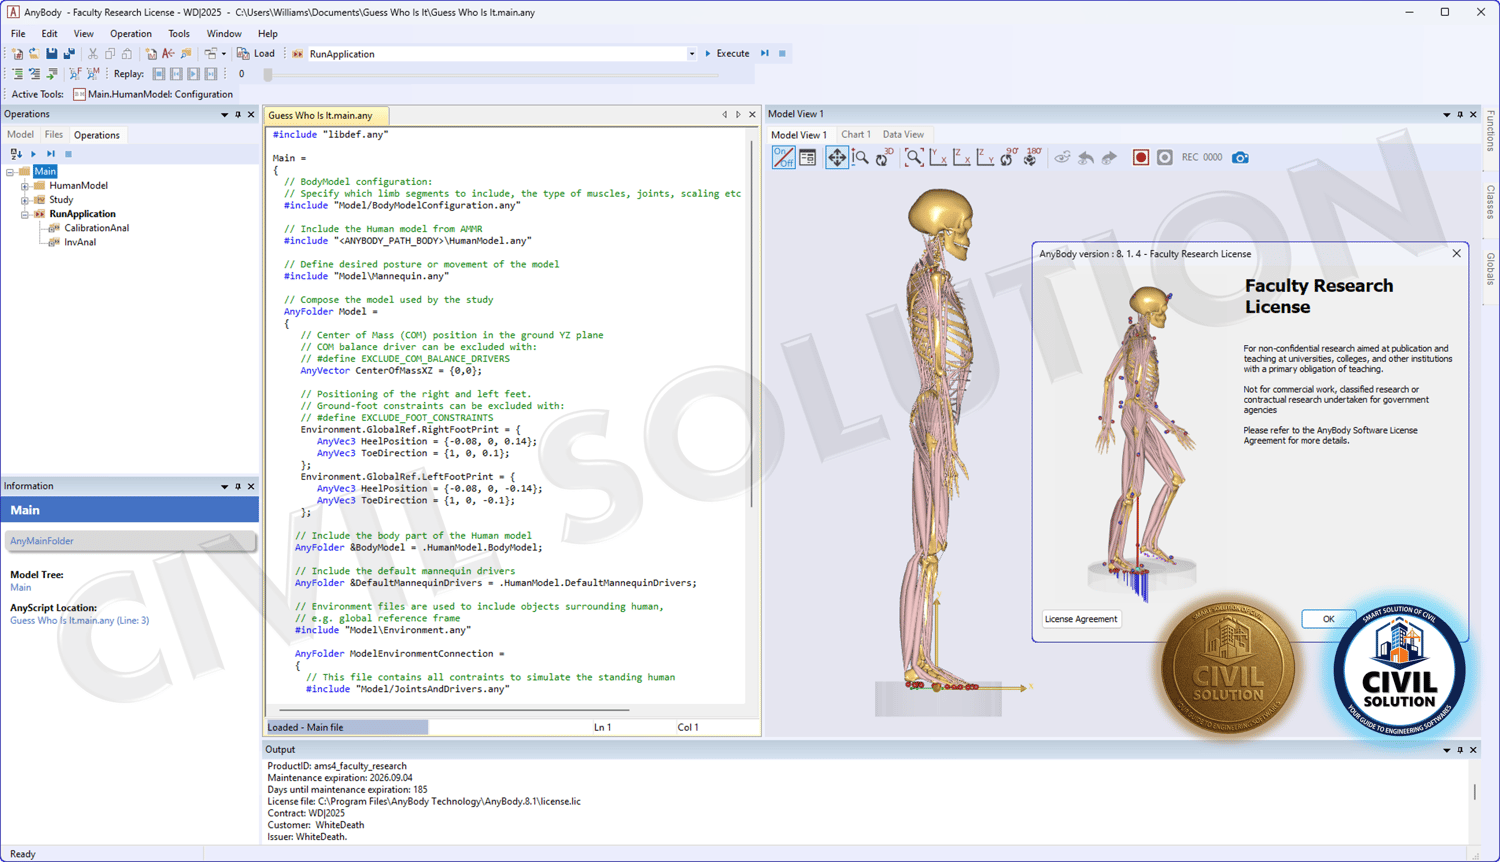Switch to the YX plane view

coord(938,157)
